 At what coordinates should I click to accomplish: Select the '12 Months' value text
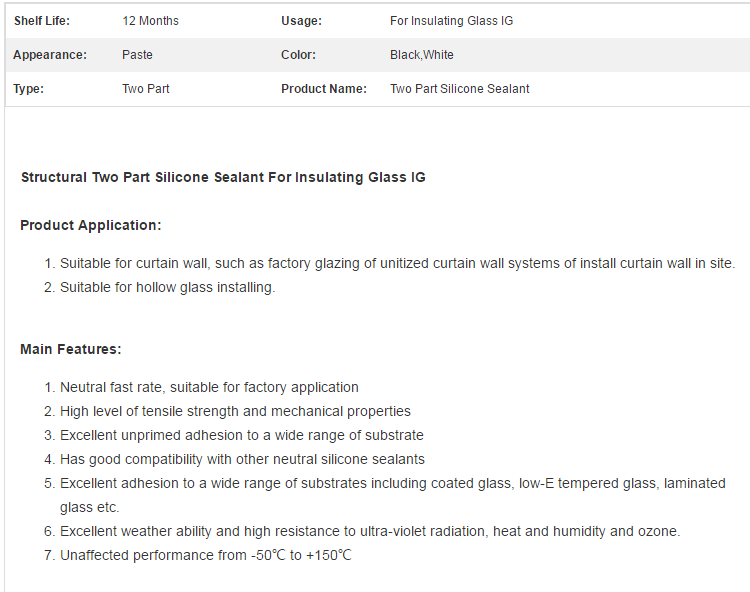tap(150, 21)
